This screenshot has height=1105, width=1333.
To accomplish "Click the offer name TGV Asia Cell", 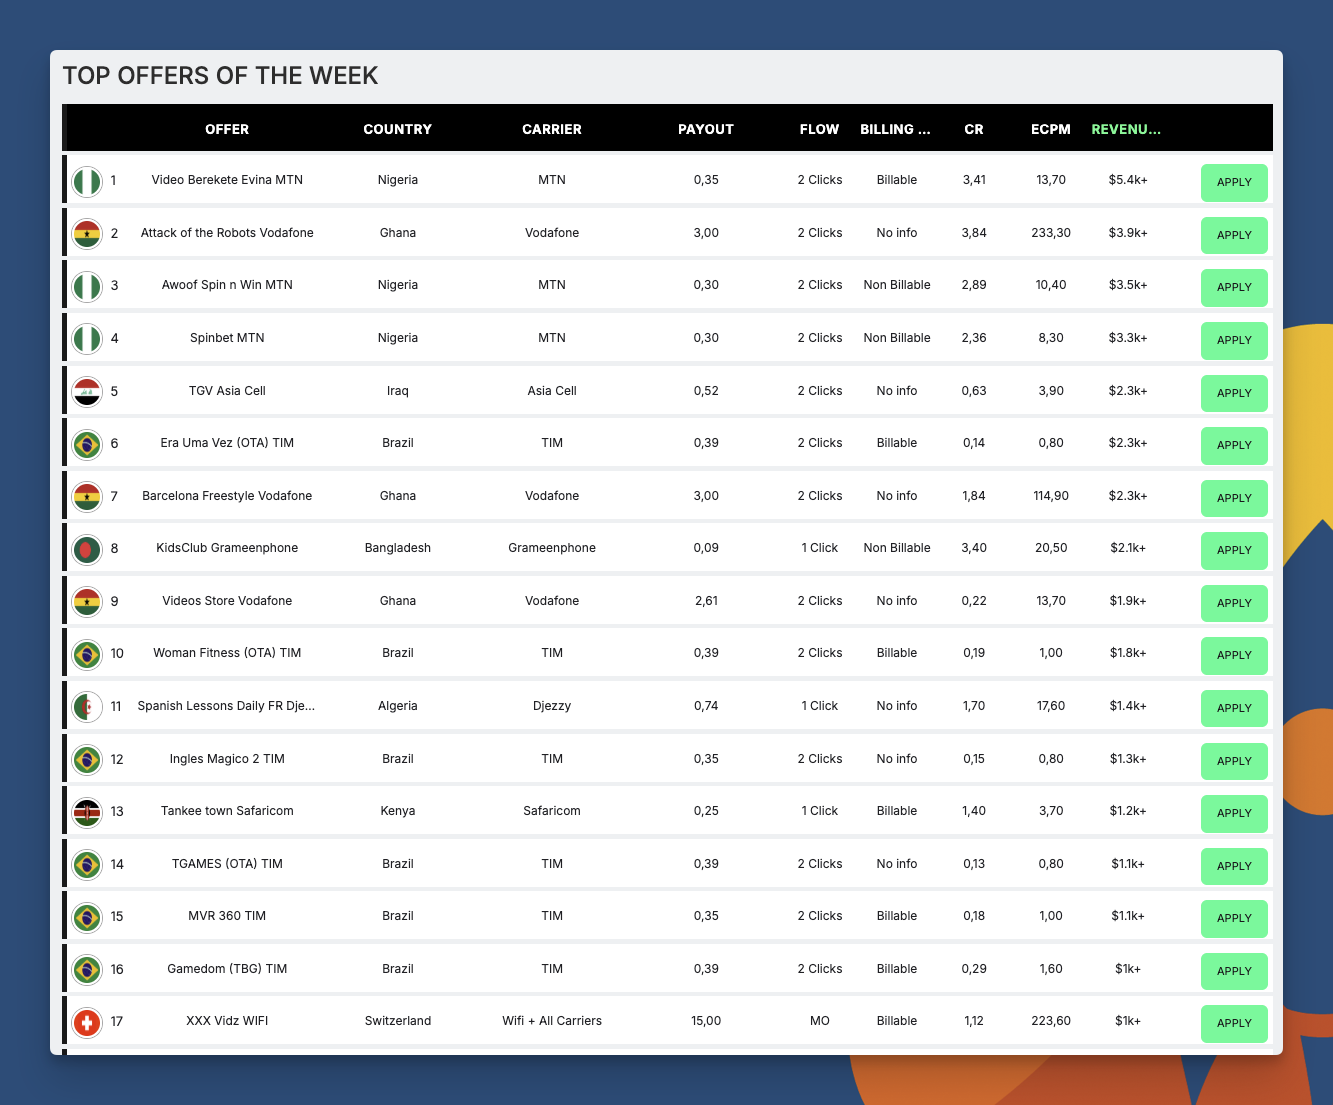I will 227,391.
